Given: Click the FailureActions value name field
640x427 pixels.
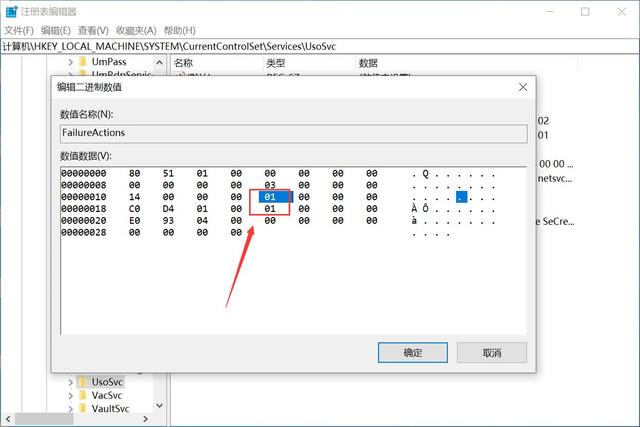Looking at the screenshot, I should pos(293,133).
